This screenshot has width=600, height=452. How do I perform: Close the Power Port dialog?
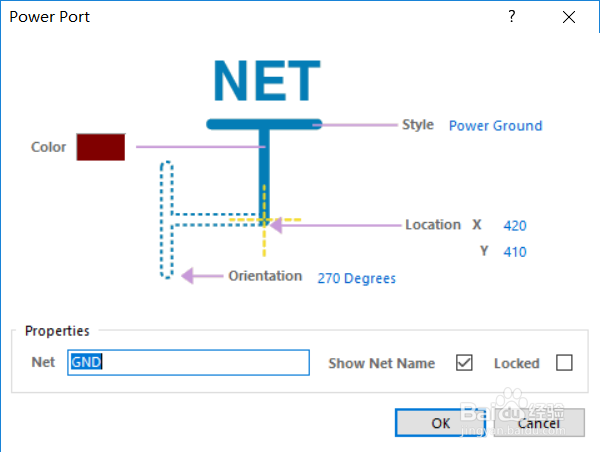click(x=569, y=16)
